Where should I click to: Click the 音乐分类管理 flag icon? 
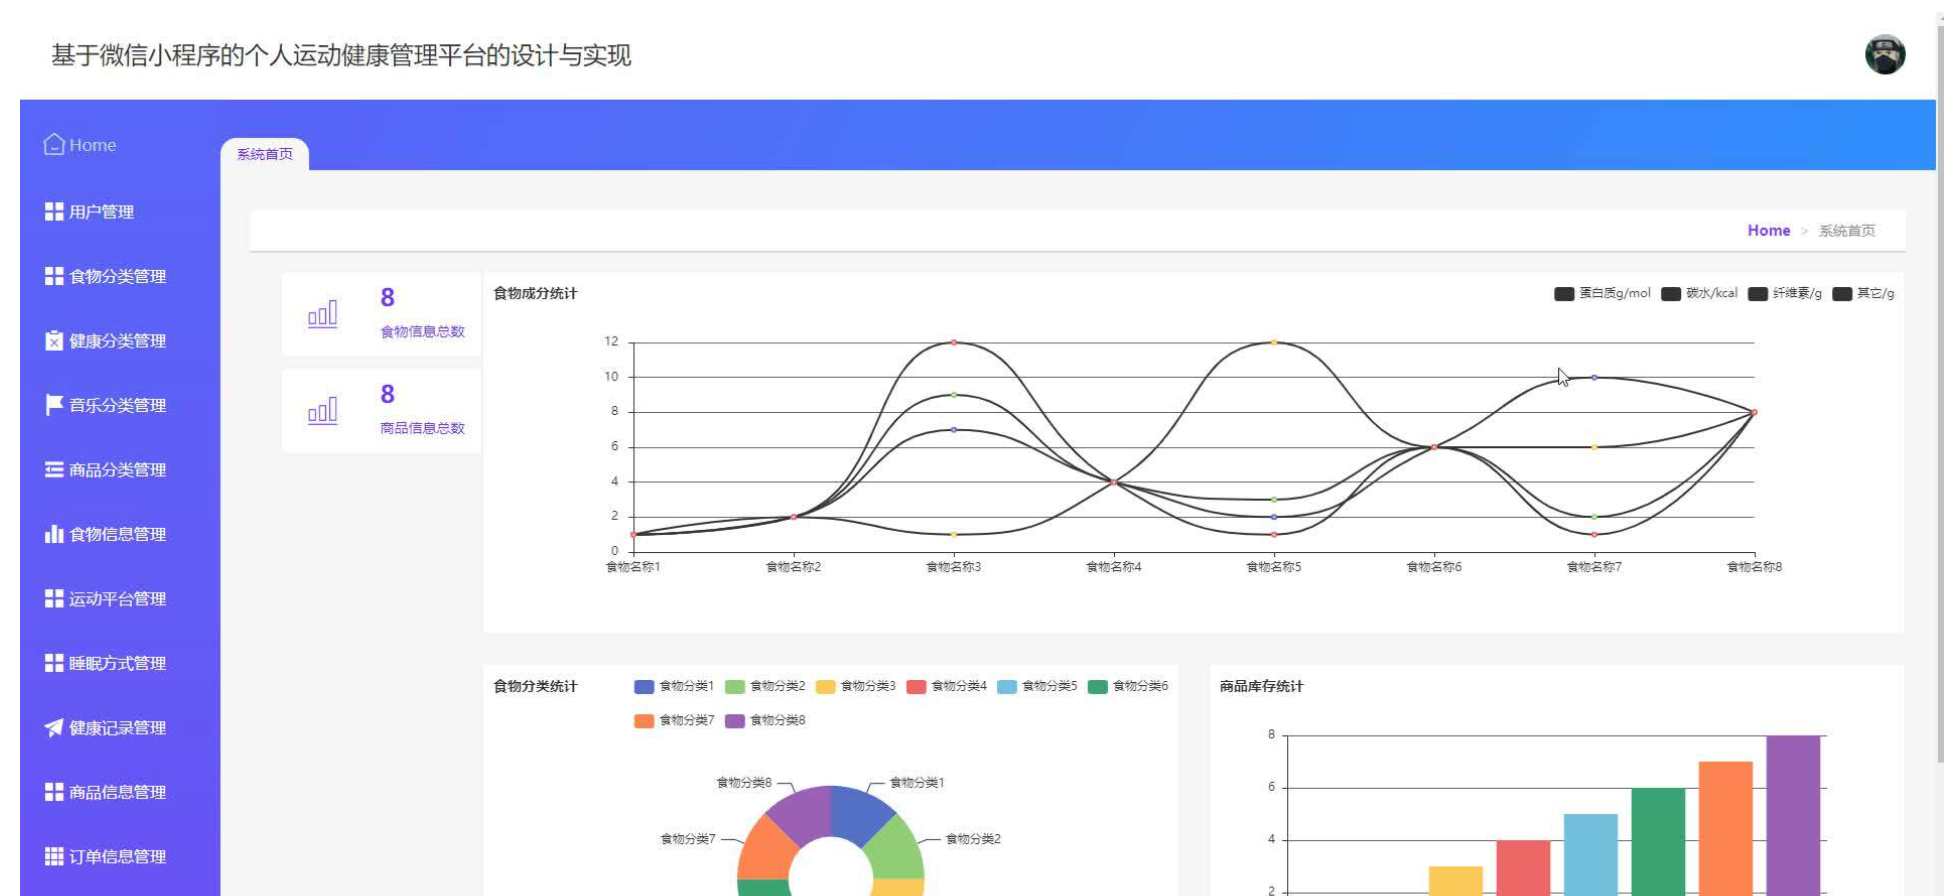pos(54,405)
